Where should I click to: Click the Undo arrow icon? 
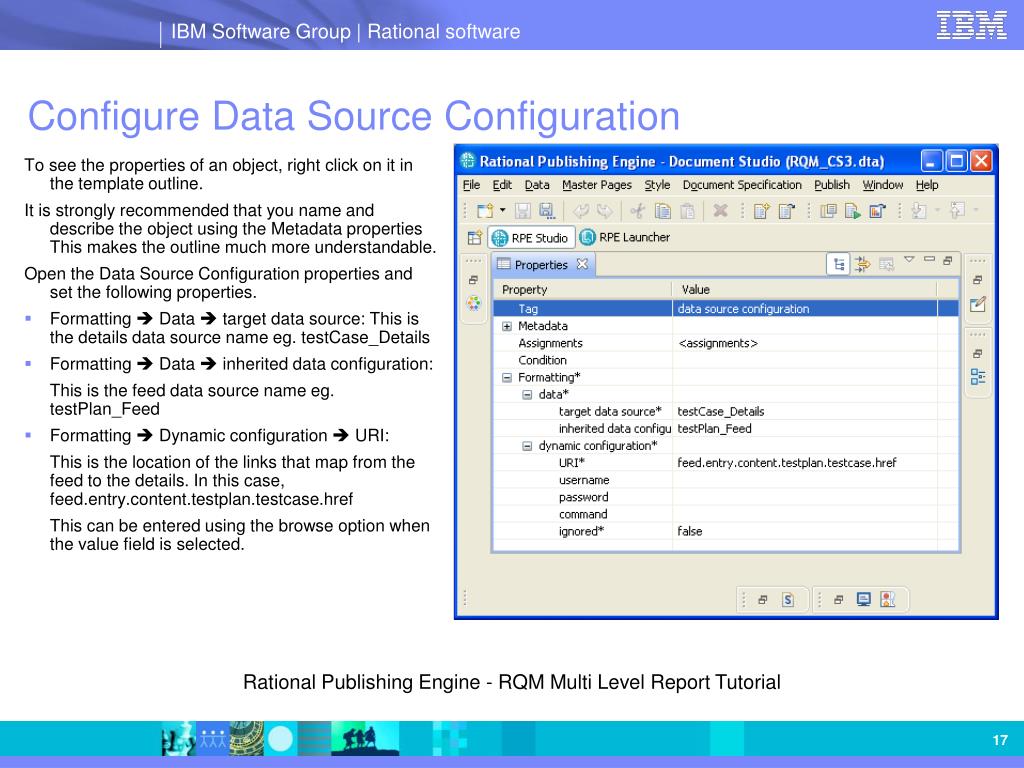point(581,210)
